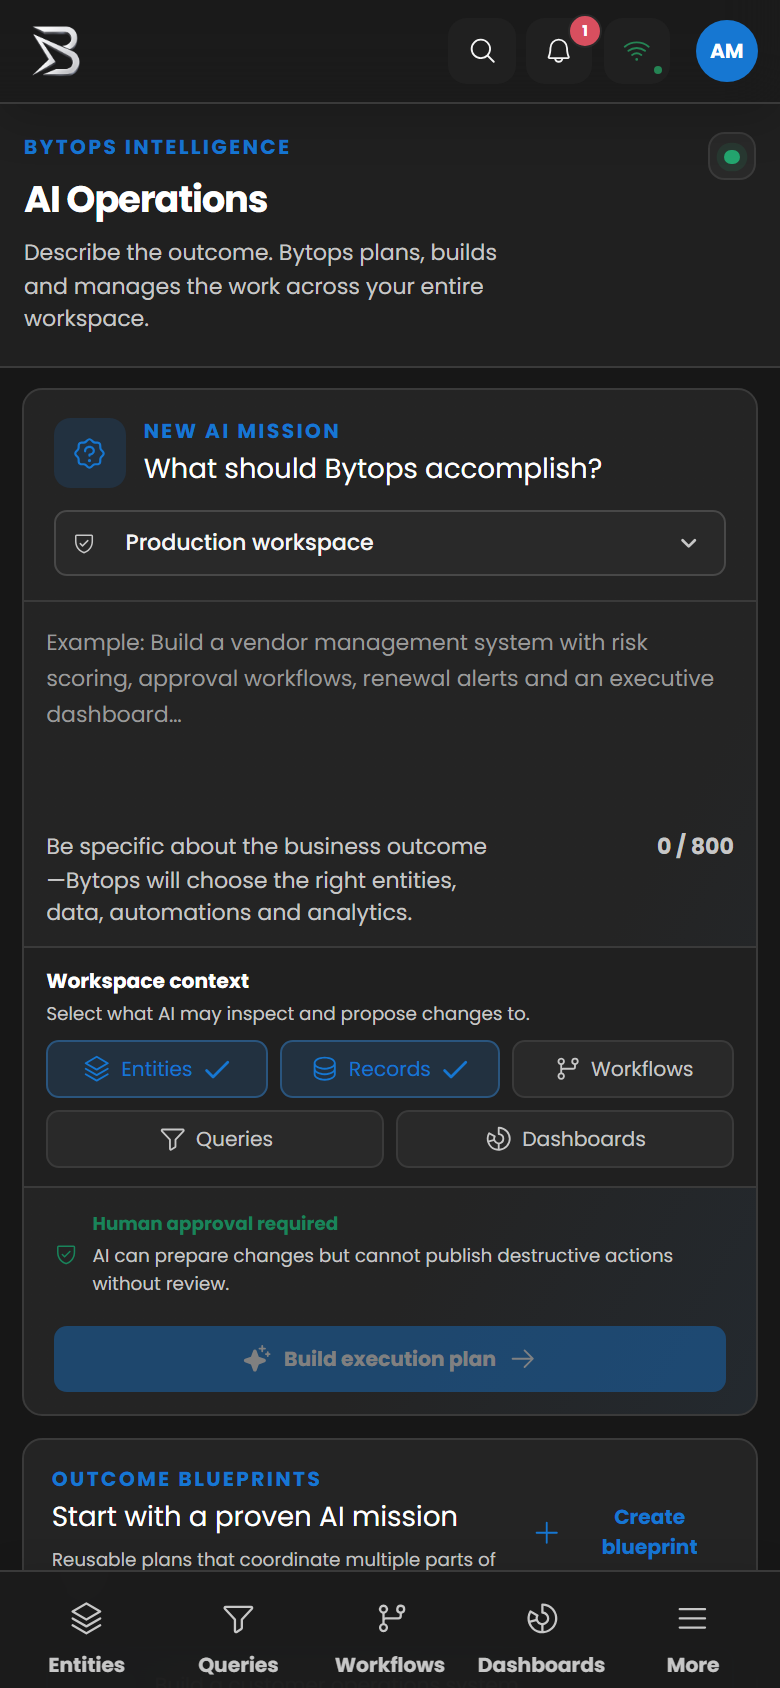Toggle the Workflows context chip
The image size is (780, 1688).
tap(623, 1069)
